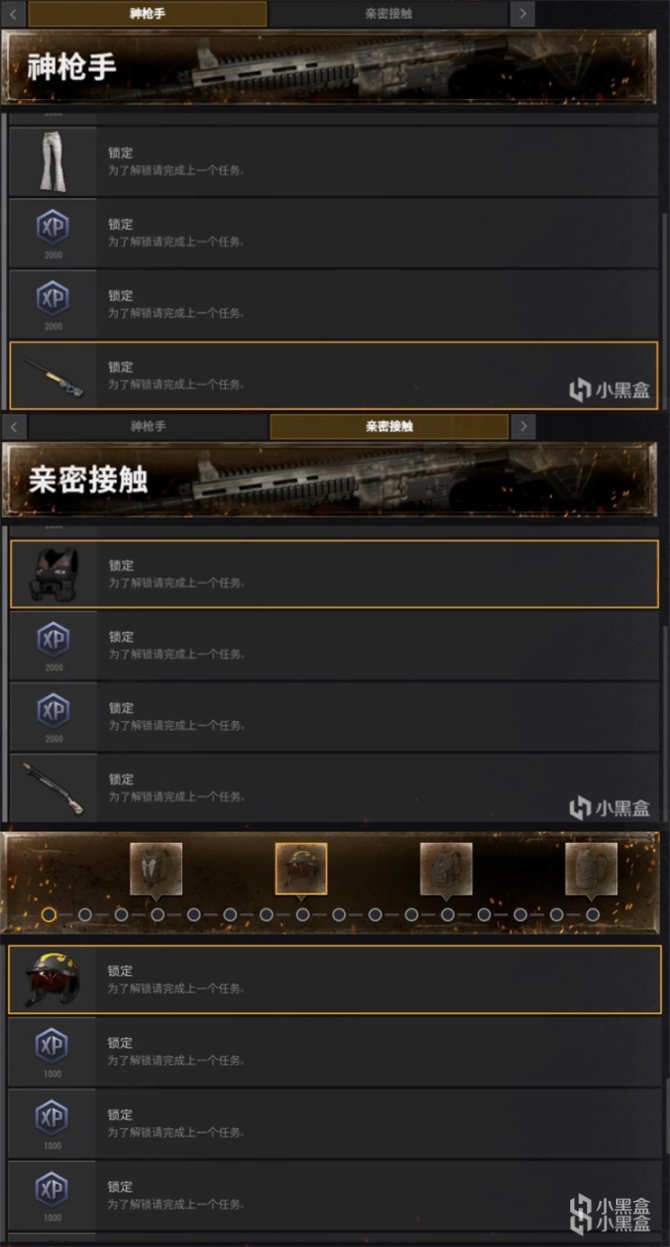670x1247 pixels.
Task: Click the right arrow in the top tab bar
Action: (523, 13)
